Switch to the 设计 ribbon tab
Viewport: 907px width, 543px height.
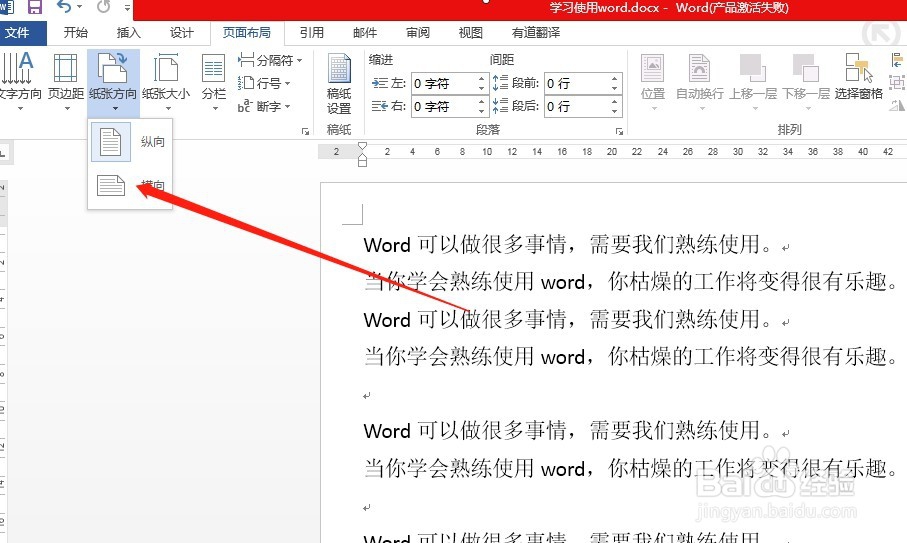182,33
